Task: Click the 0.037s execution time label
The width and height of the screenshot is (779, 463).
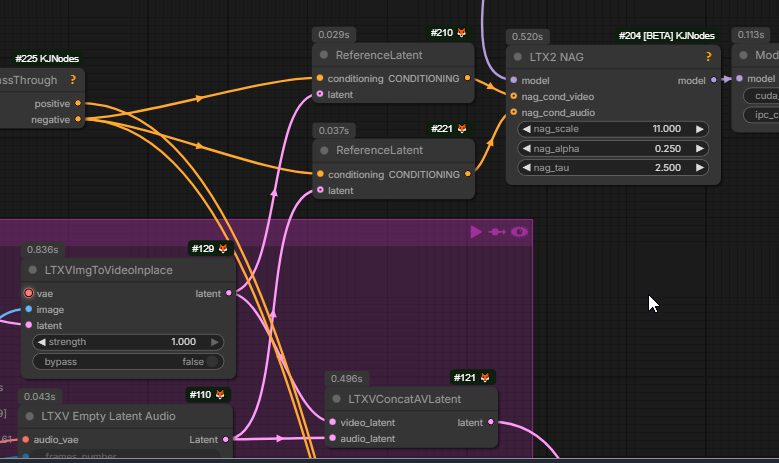Action: [x=334, y=131]
